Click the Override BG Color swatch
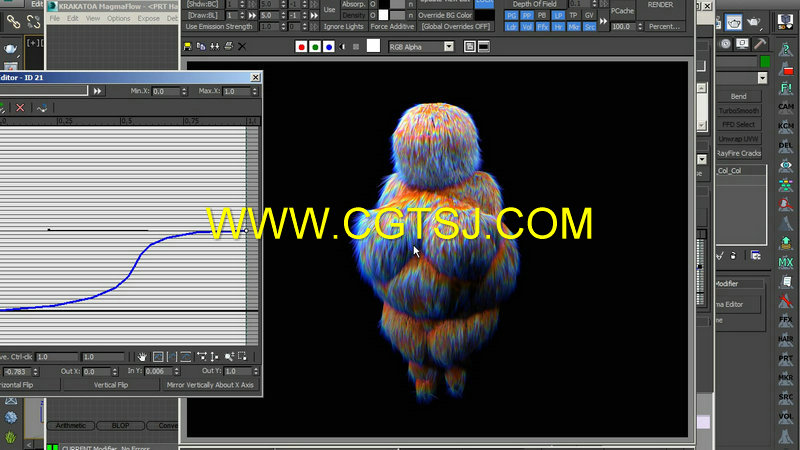This screenshot has width=800, height=450. (x=484, y=15)
